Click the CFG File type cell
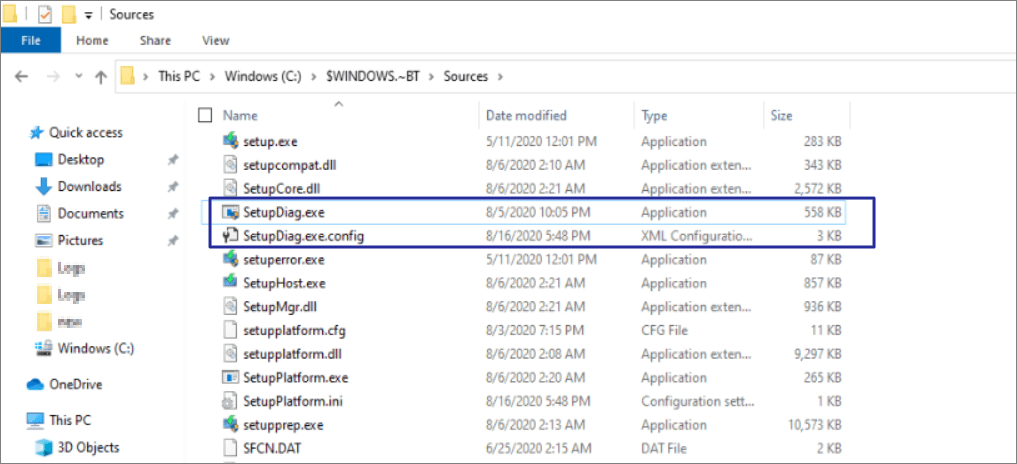The image size is (1017, 464). (x=667, y=330)
